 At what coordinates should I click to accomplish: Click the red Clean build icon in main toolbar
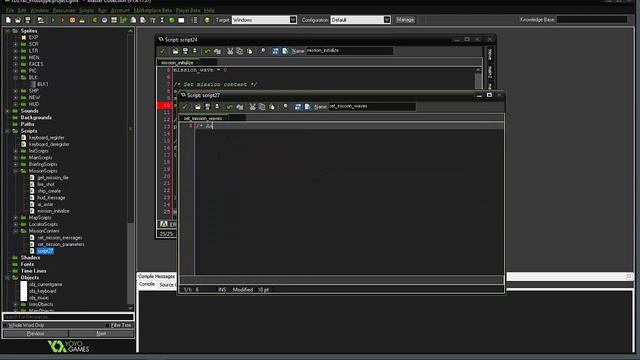[72, 20]
